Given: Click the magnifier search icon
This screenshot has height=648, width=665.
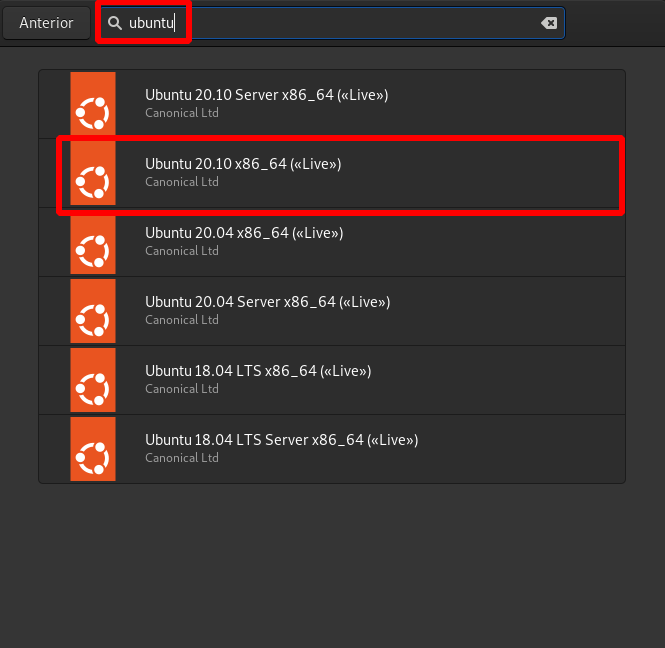Looking at the screenshot, I should [115, 23].
